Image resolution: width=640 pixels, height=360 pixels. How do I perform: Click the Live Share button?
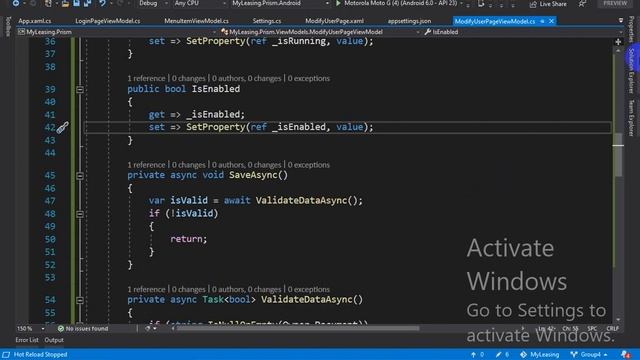[548, 4]
